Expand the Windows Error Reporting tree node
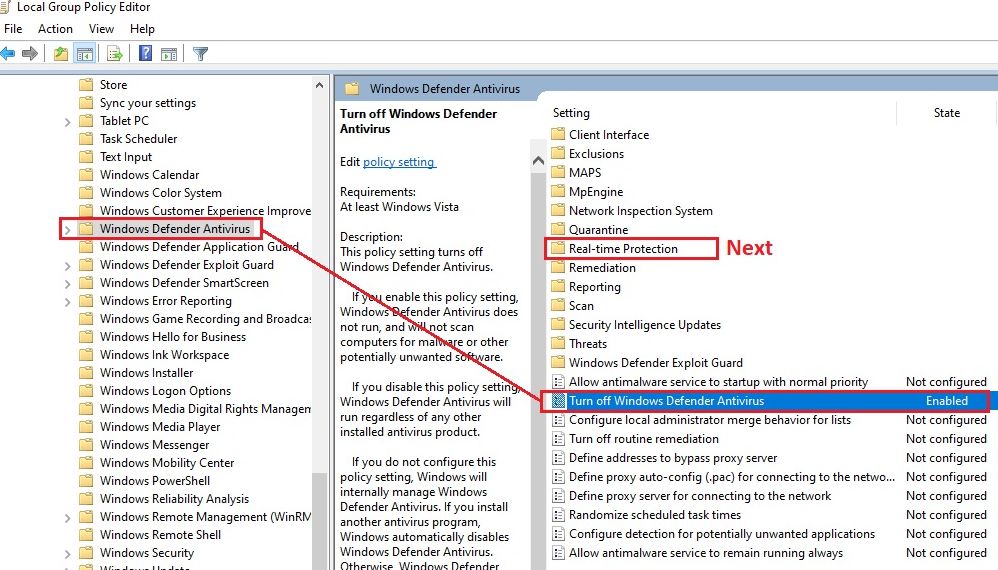 67,302
